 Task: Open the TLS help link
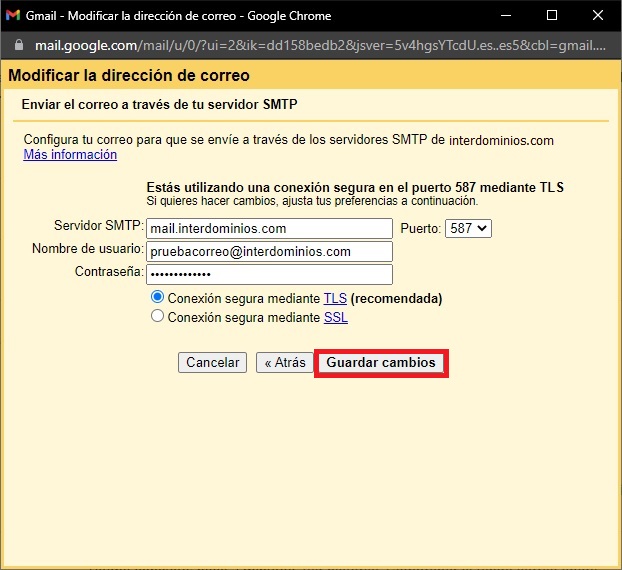click(x=335, y=298)
